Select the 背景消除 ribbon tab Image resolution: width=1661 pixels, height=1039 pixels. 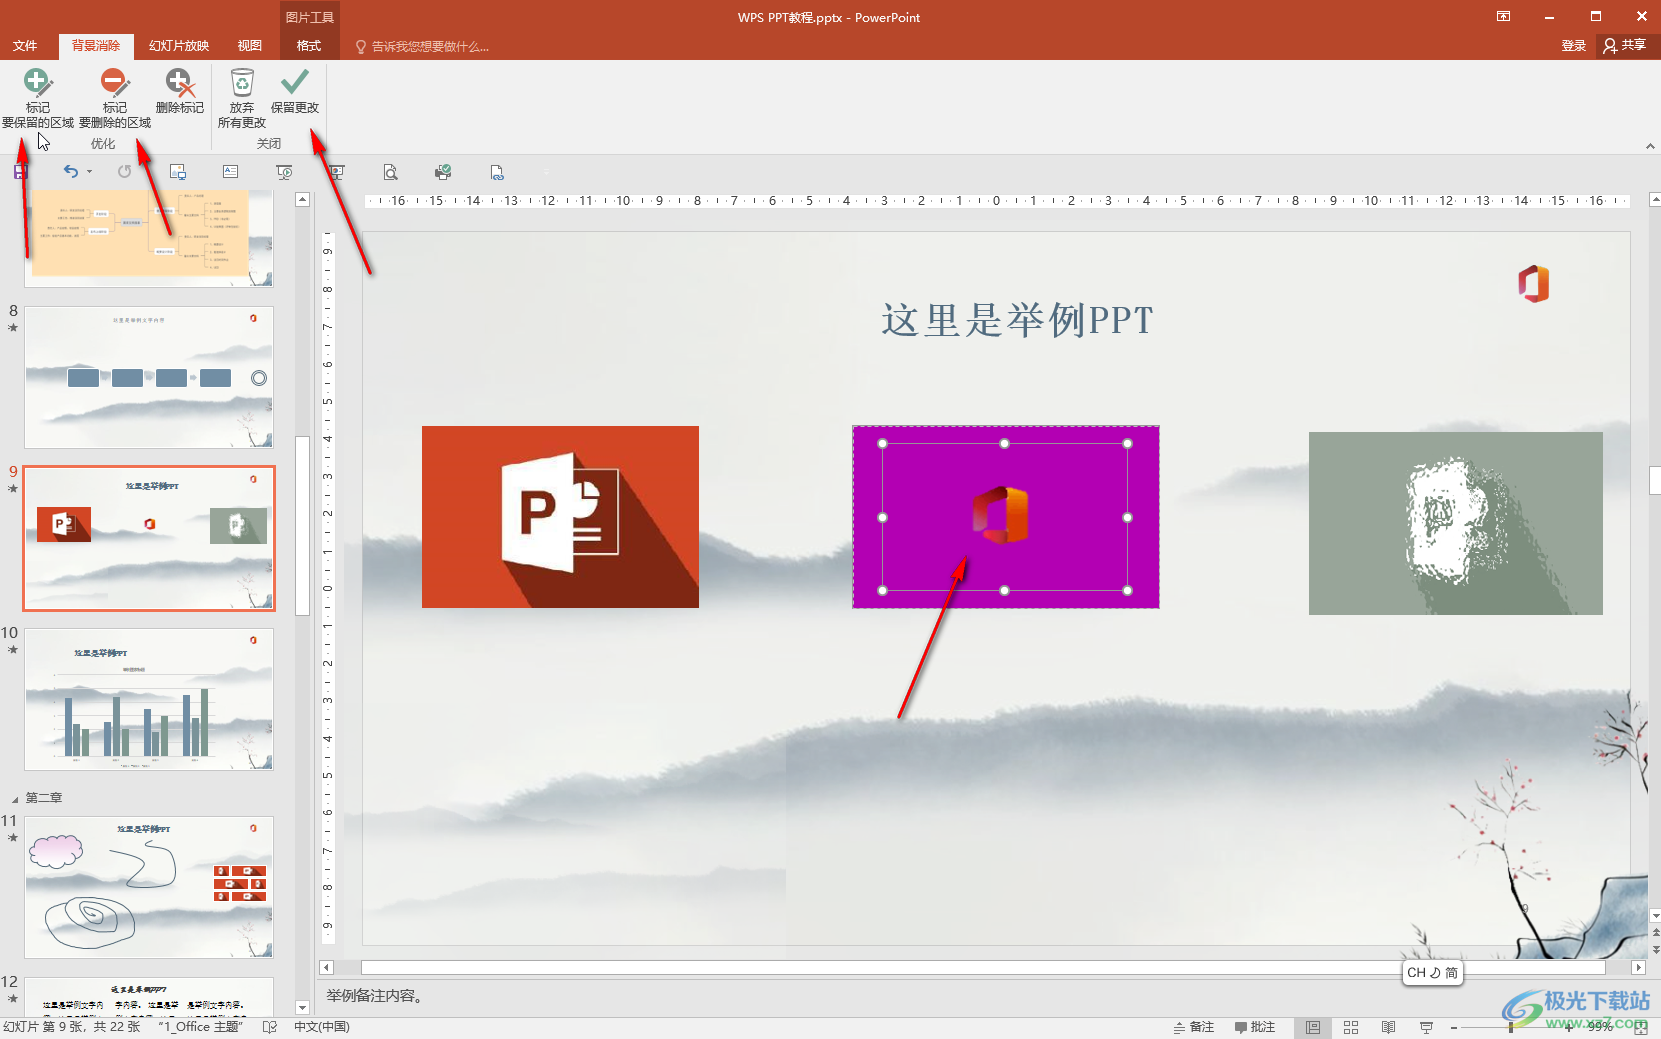coord(96,46)
